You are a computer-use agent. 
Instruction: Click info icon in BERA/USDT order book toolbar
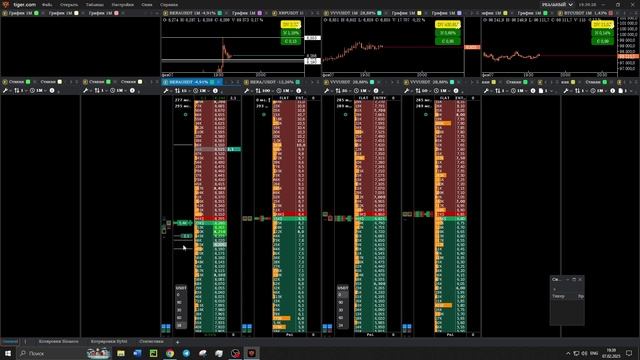click(x=299, y=91)
